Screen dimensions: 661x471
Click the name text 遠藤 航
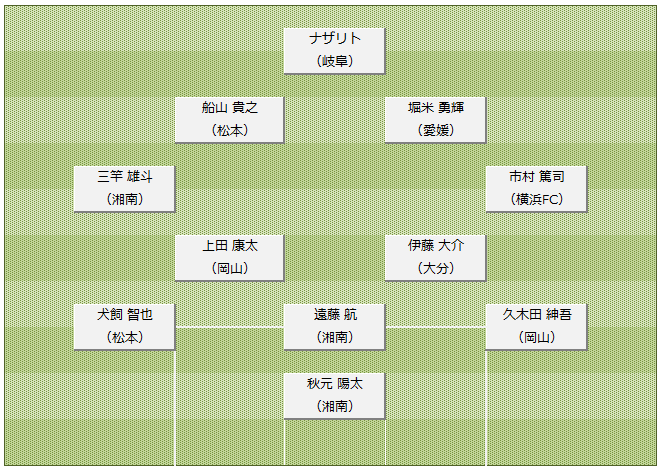pyautogui.click(x=335, y=315)
